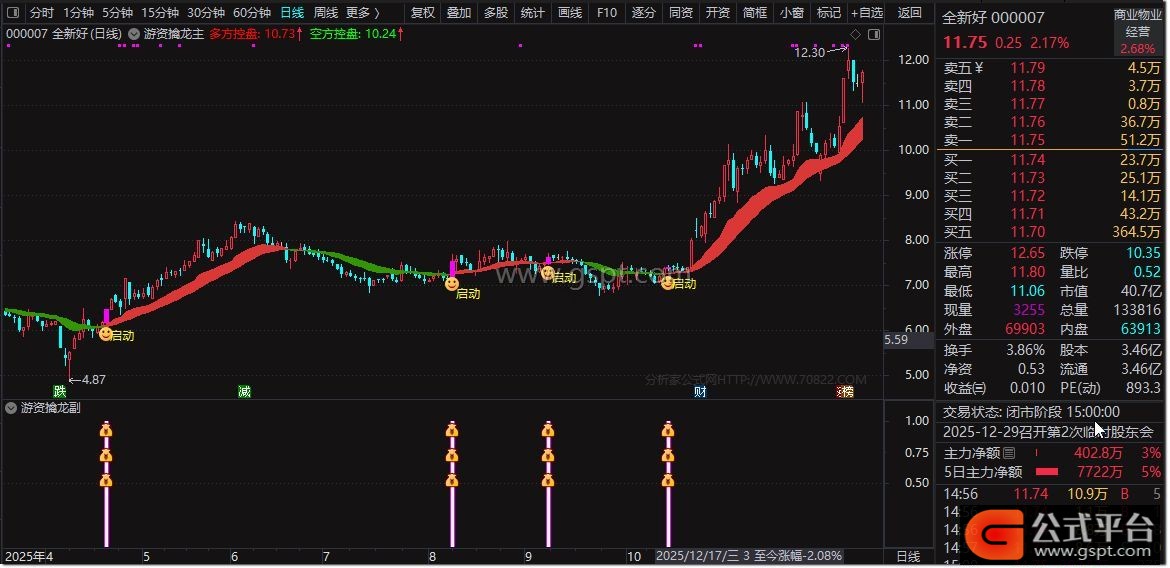Click the 日线 label at the bottom of the time axis

click(x=908, y=556)
